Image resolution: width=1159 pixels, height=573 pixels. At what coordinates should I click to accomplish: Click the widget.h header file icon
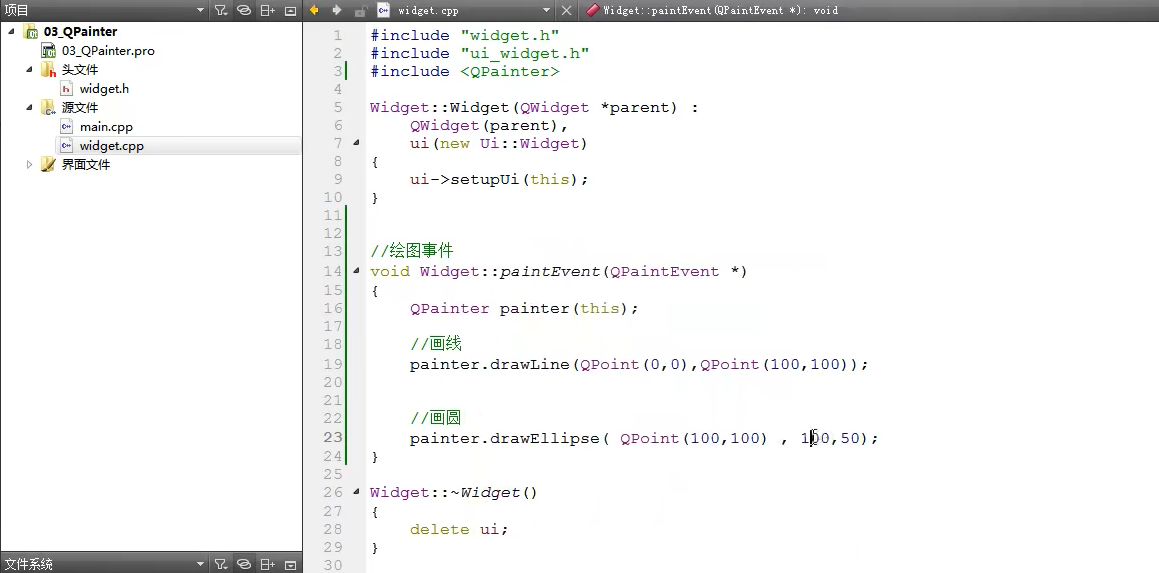[67, 89]
